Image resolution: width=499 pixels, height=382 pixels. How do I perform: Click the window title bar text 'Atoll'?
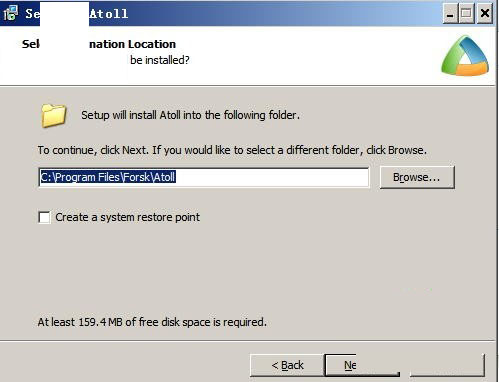pos(109,14)
